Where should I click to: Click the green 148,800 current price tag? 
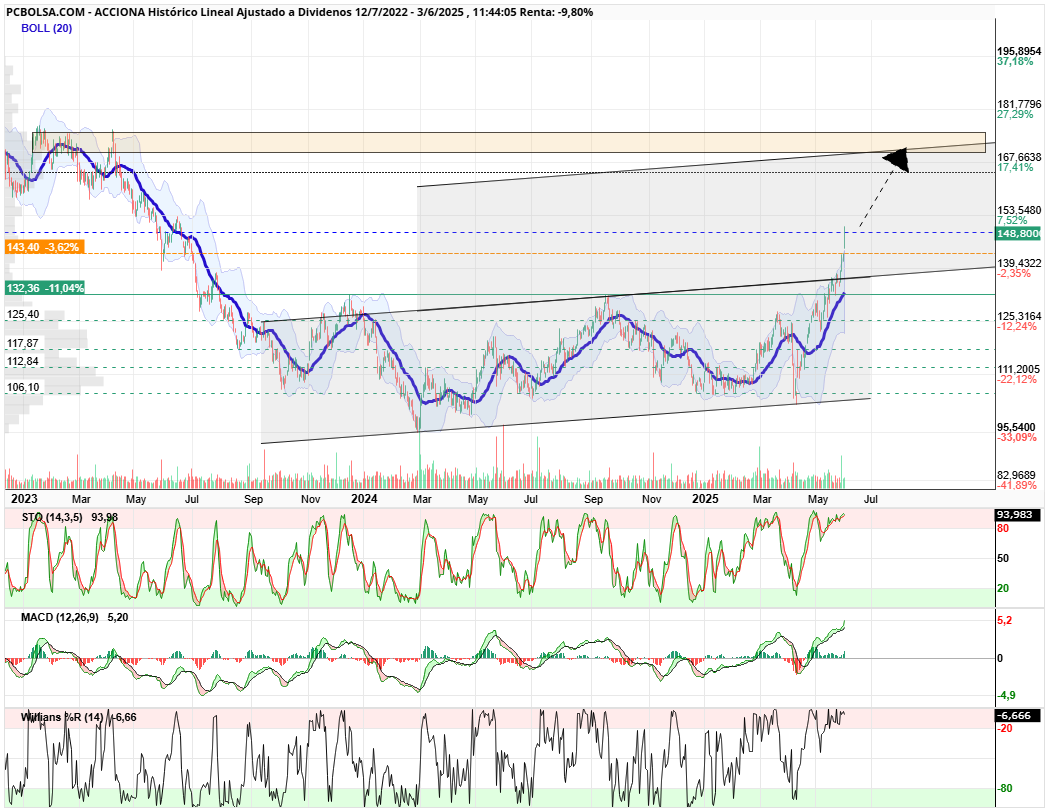tap(1018, 233)
